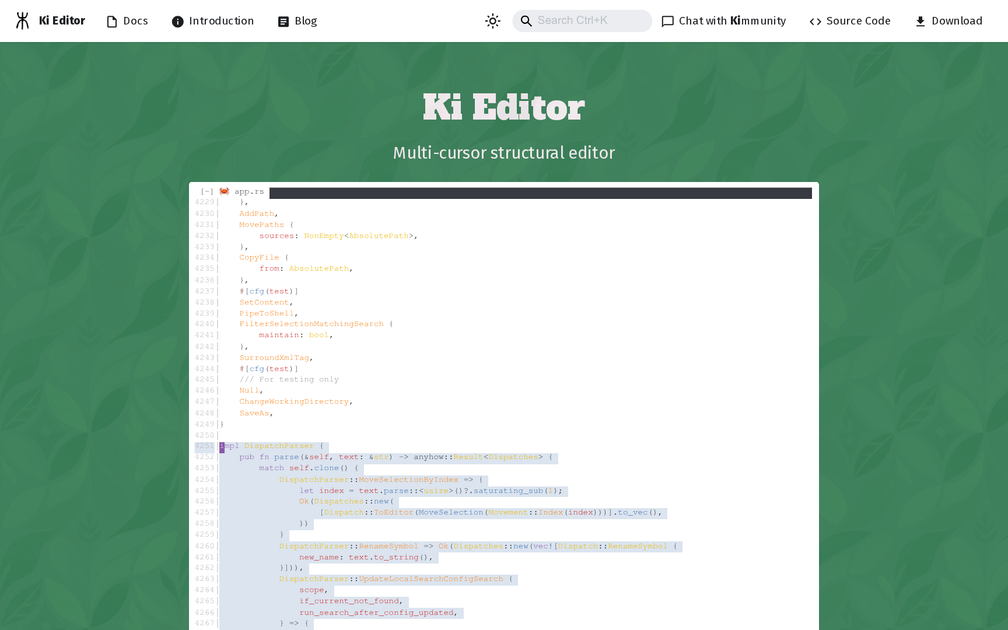This screenshot has height=630, width=1008.
Task: Click the crab Rust icon beside app.rs
Action: 224,192
